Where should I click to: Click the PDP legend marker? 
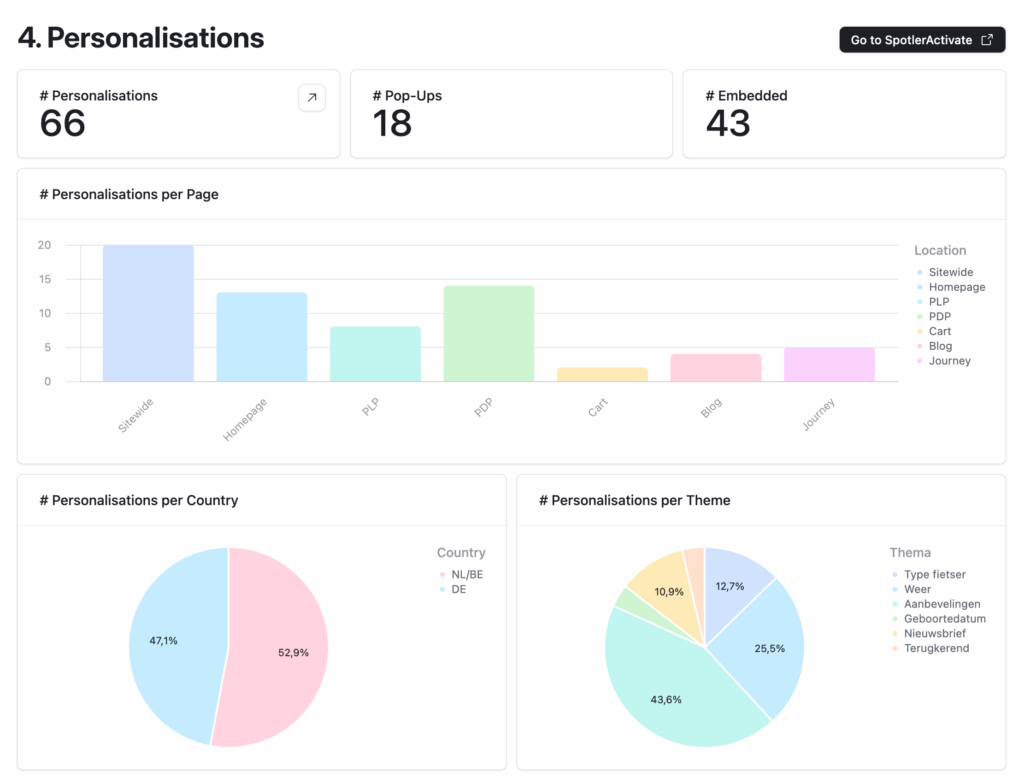921,316
